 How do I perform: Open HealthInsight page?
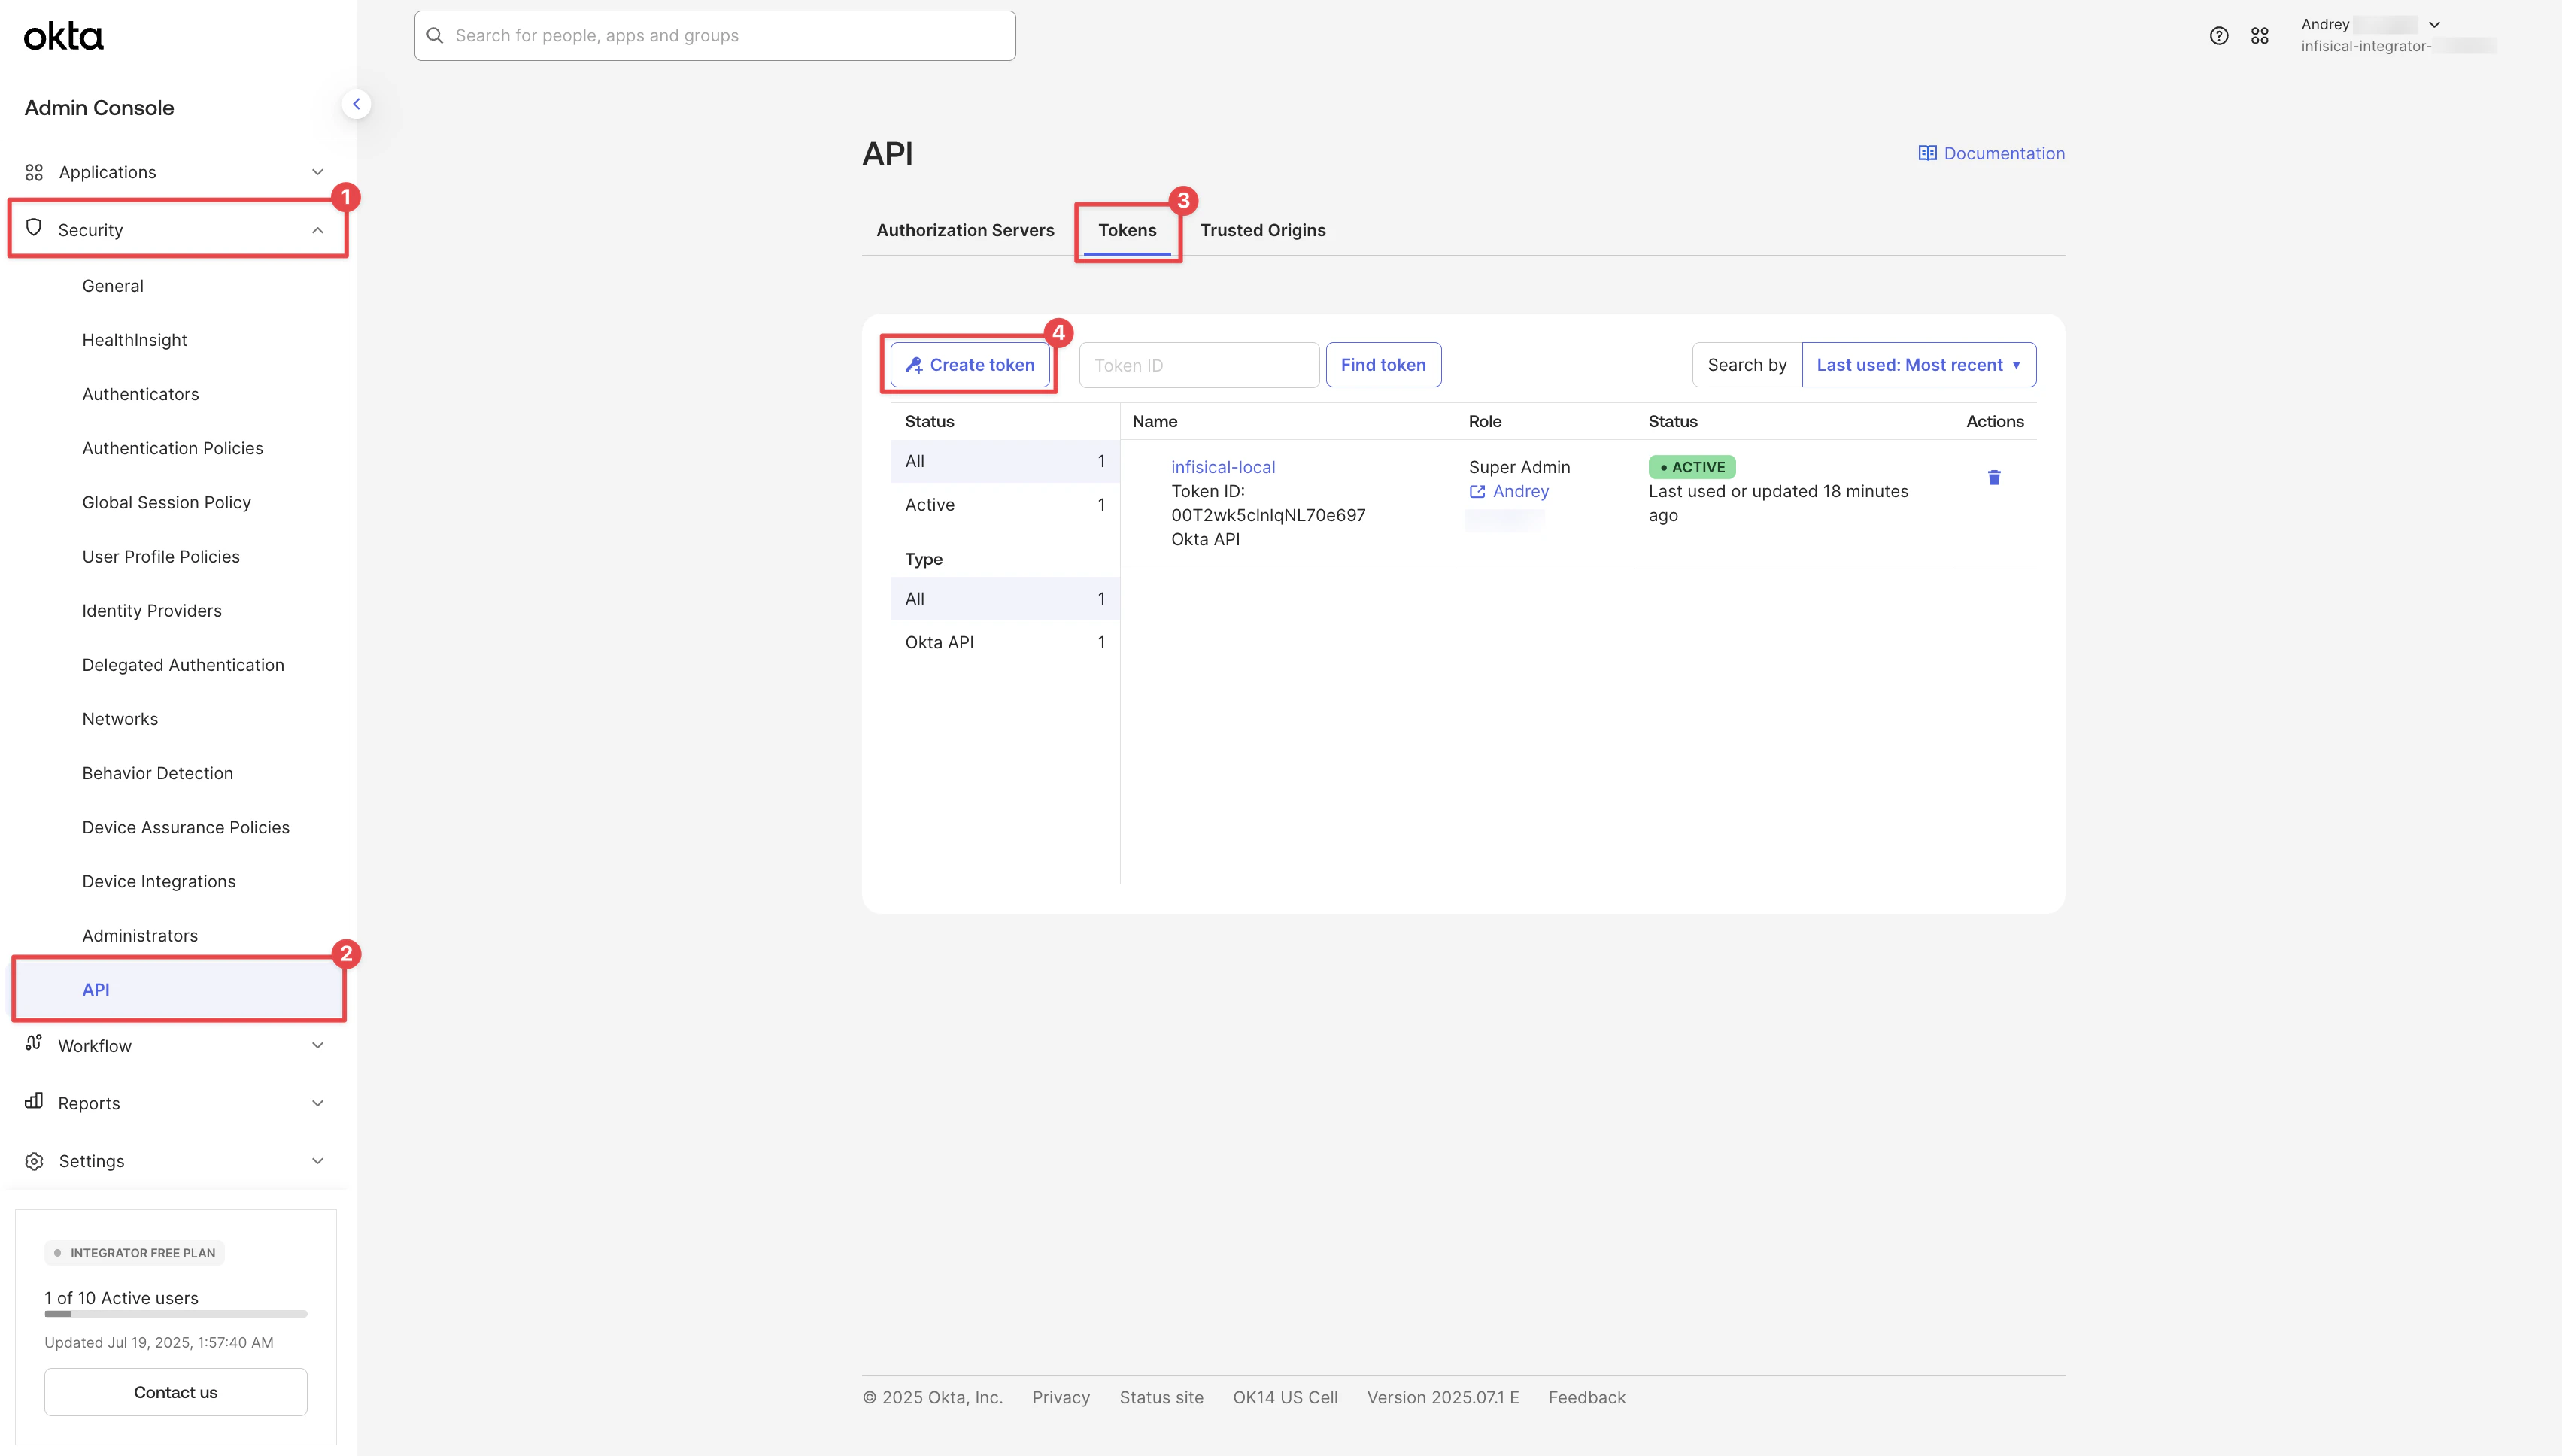[135, 340]
